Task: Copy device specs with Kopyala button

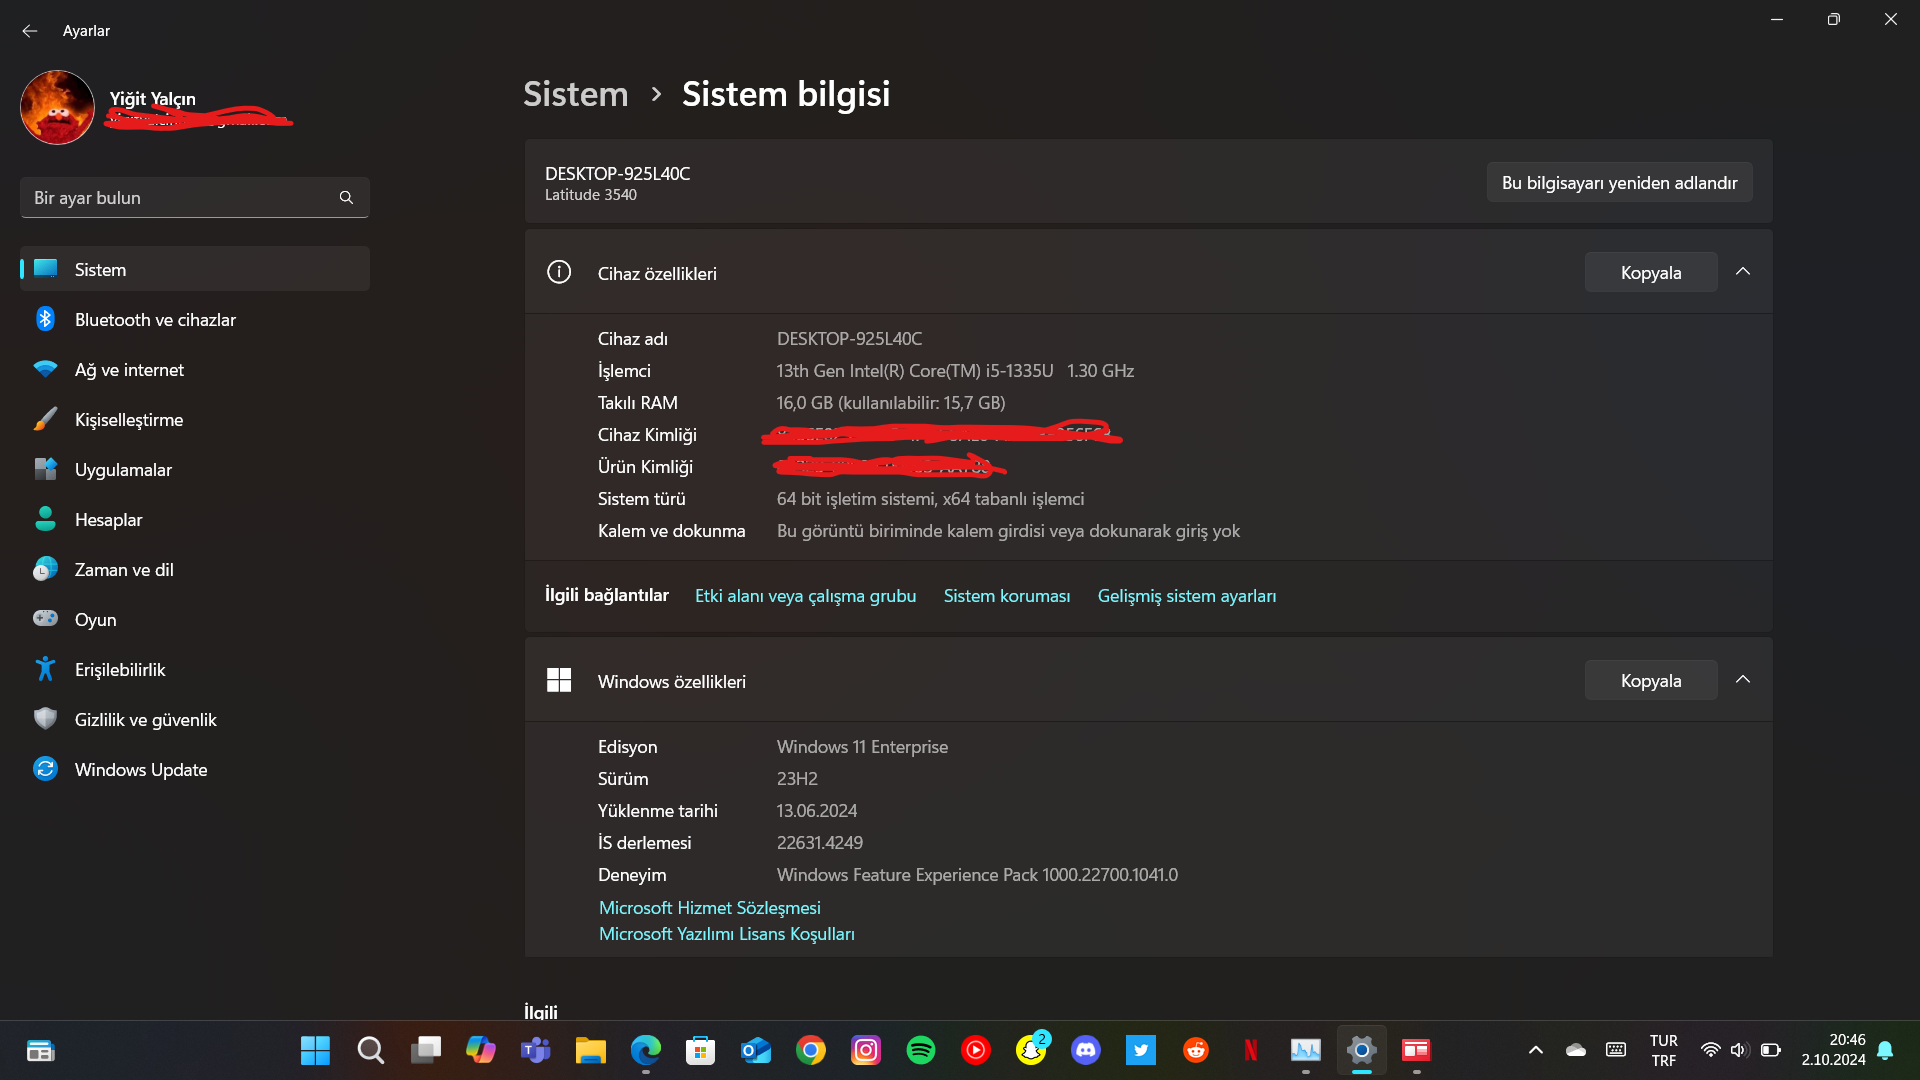Action: coord(1650,273)
